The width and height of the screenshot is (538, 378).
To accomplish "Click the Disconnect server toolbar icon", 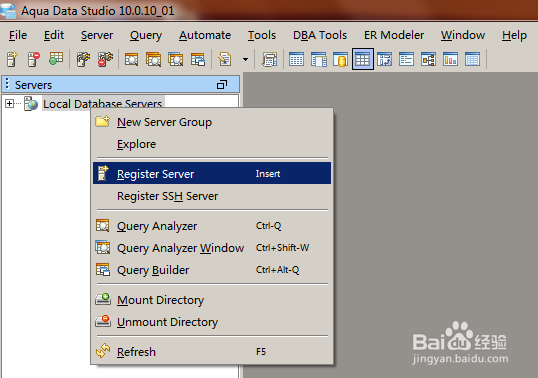I will tap(105, 59).
